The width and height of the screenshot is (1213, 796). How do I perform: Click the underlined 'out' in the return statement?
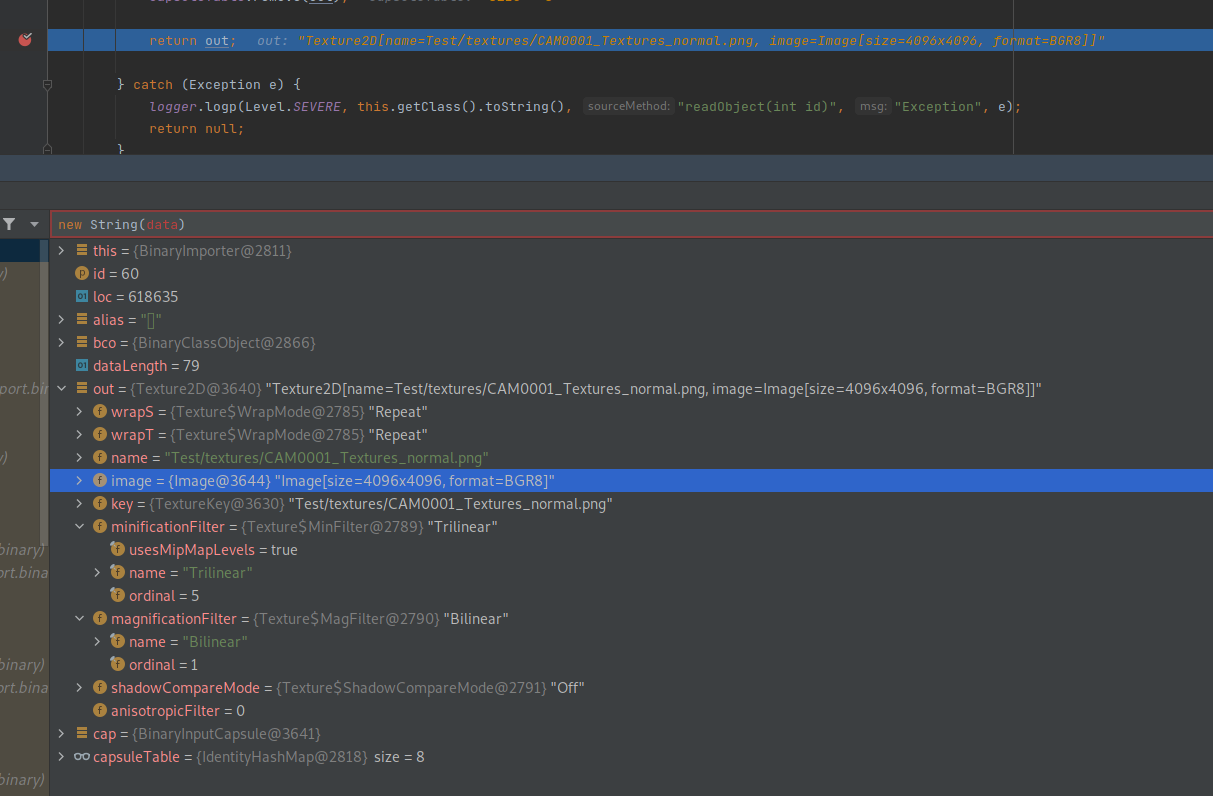point(217,41)
